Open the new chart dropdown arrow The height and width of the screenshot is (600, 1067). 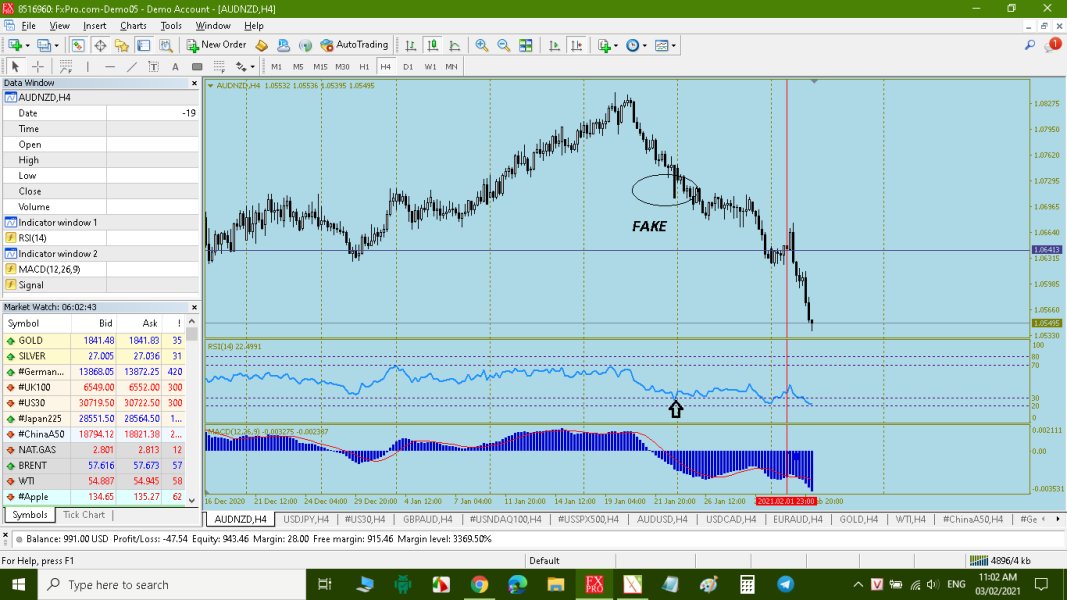[28, 45]
